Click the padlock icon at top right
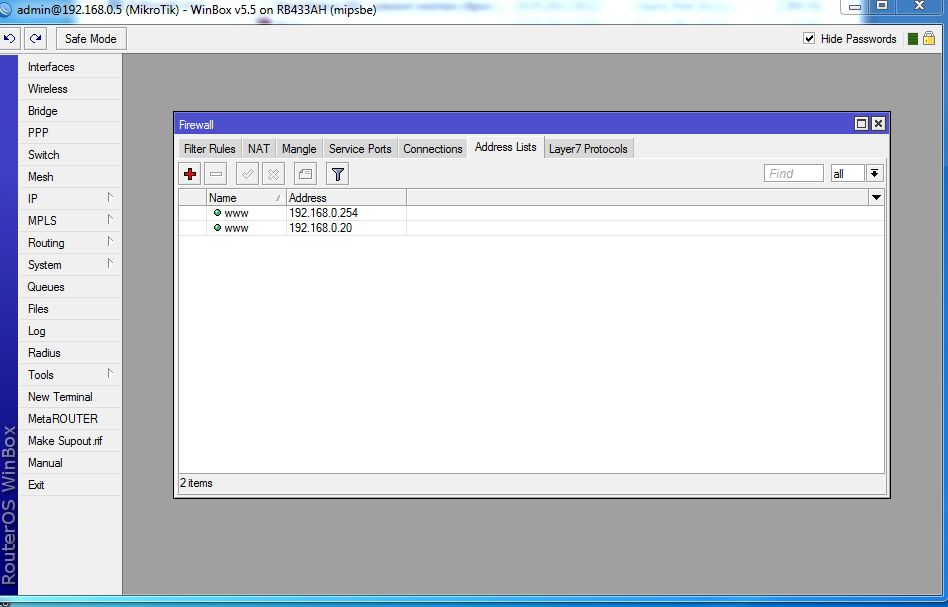The width and height of the screenshot is (948, 607). click(930, 39)
